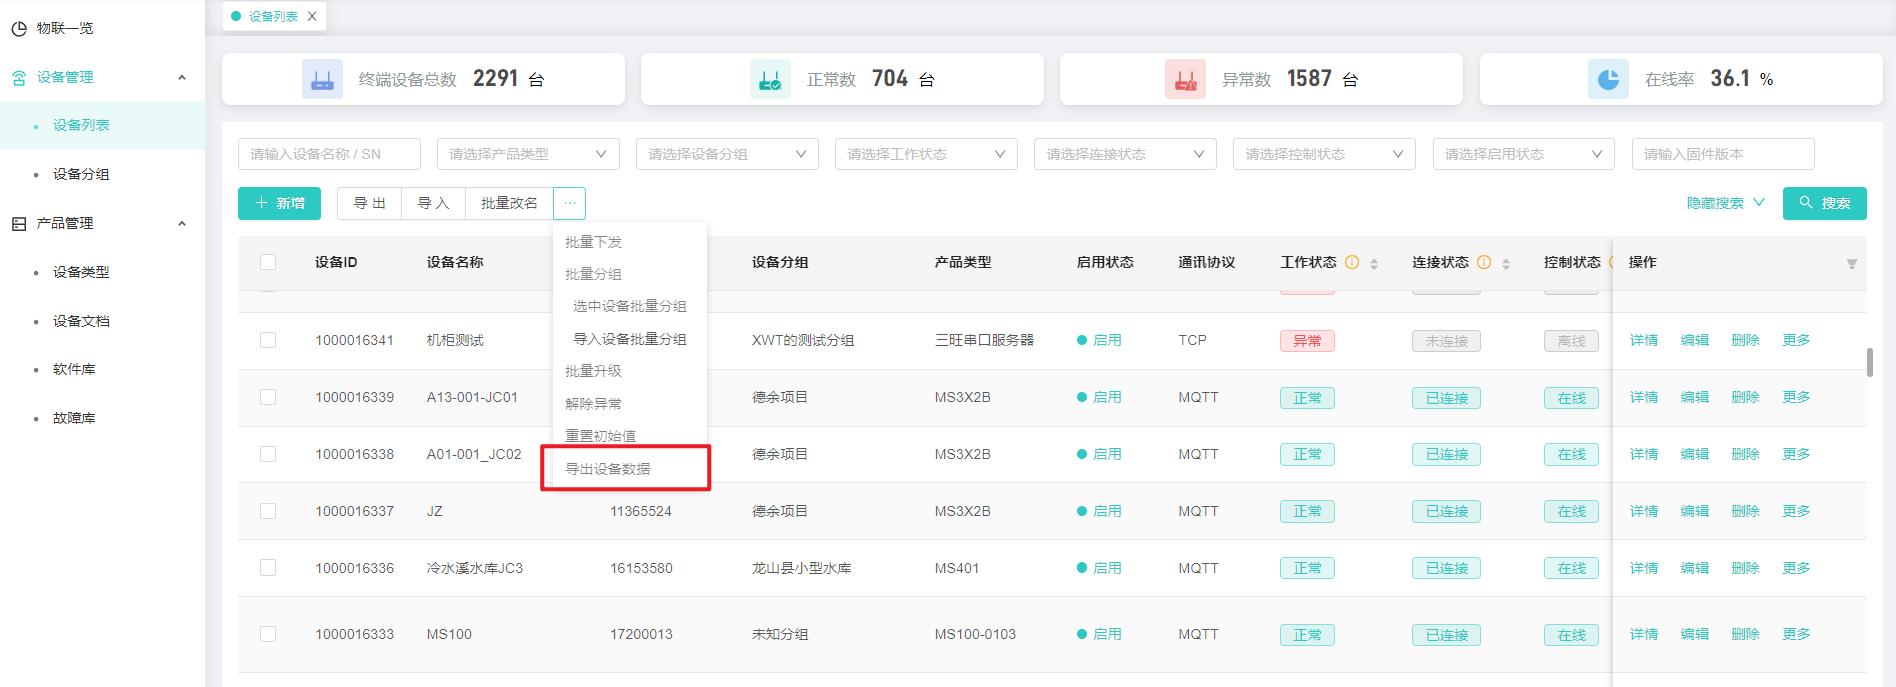The width and height of the screenshot is (1896, 687).
Task: Choose 导出设备数据 from the dropdown menu
Action: point(608,469)
